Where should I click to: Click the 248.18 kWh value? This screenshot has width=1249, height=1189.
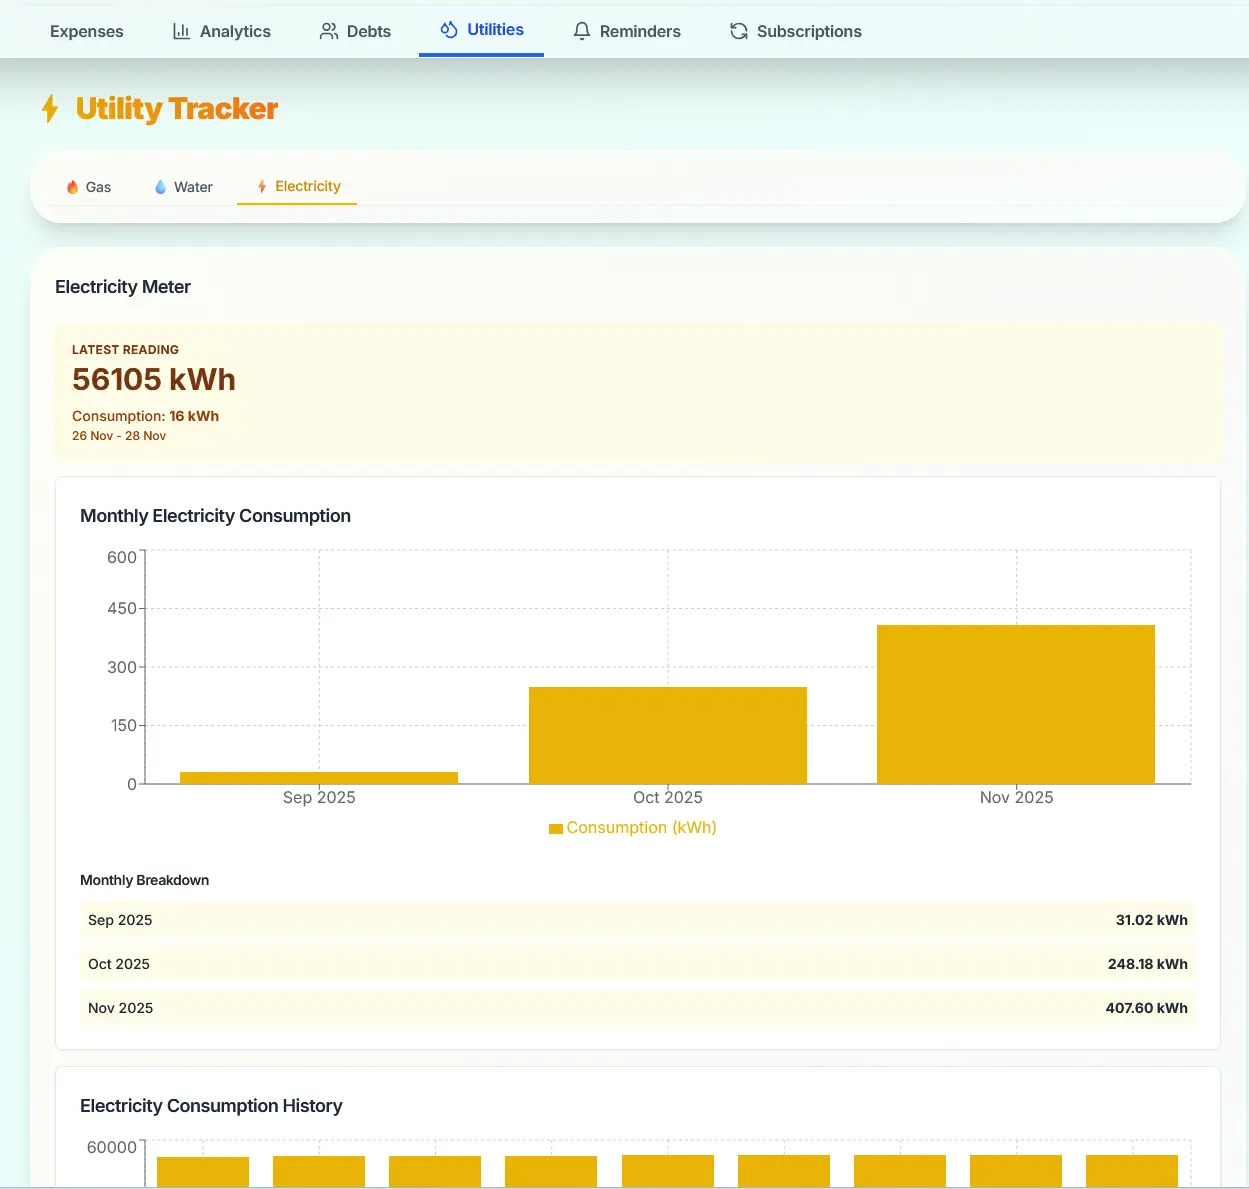[1148, 964]
